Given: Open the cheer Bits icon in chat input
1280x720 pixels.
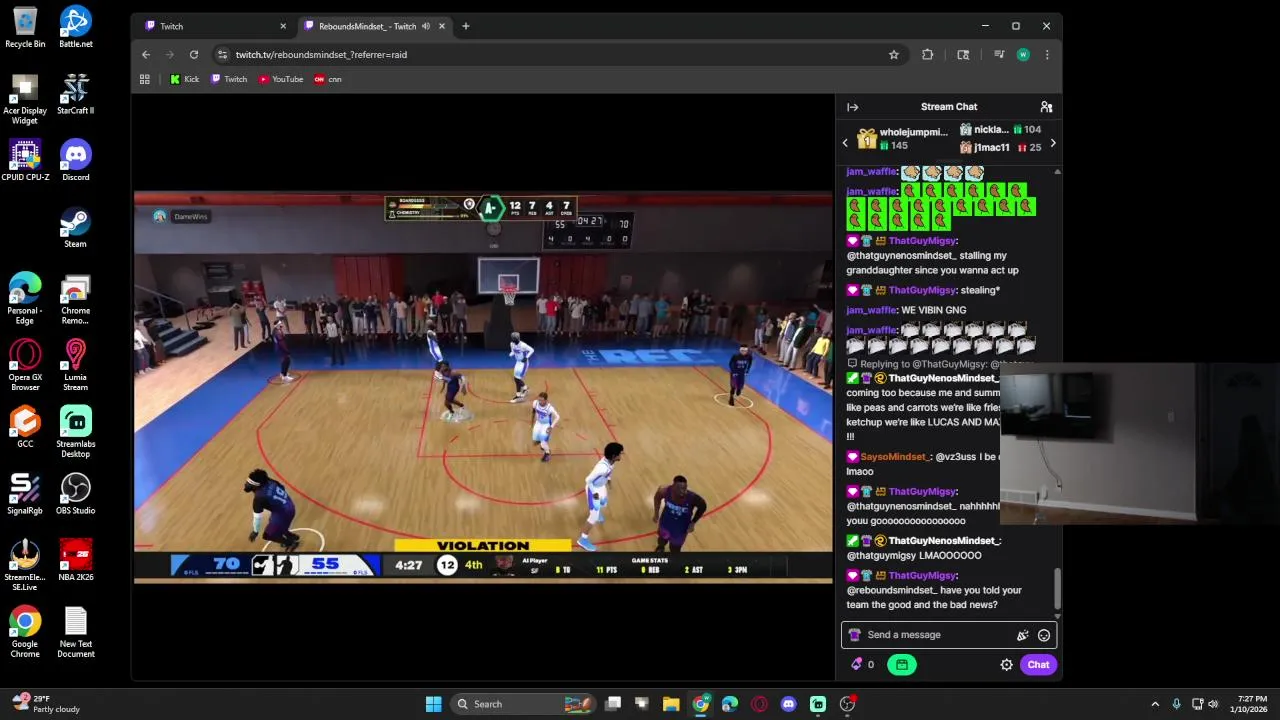Looking at the screenshot, I should (1022, 635).
